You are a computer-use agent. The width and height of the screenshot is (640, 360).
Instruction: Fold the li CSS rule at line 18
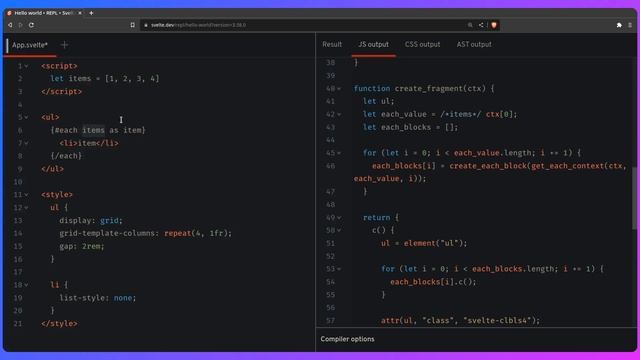click(26, 285)
